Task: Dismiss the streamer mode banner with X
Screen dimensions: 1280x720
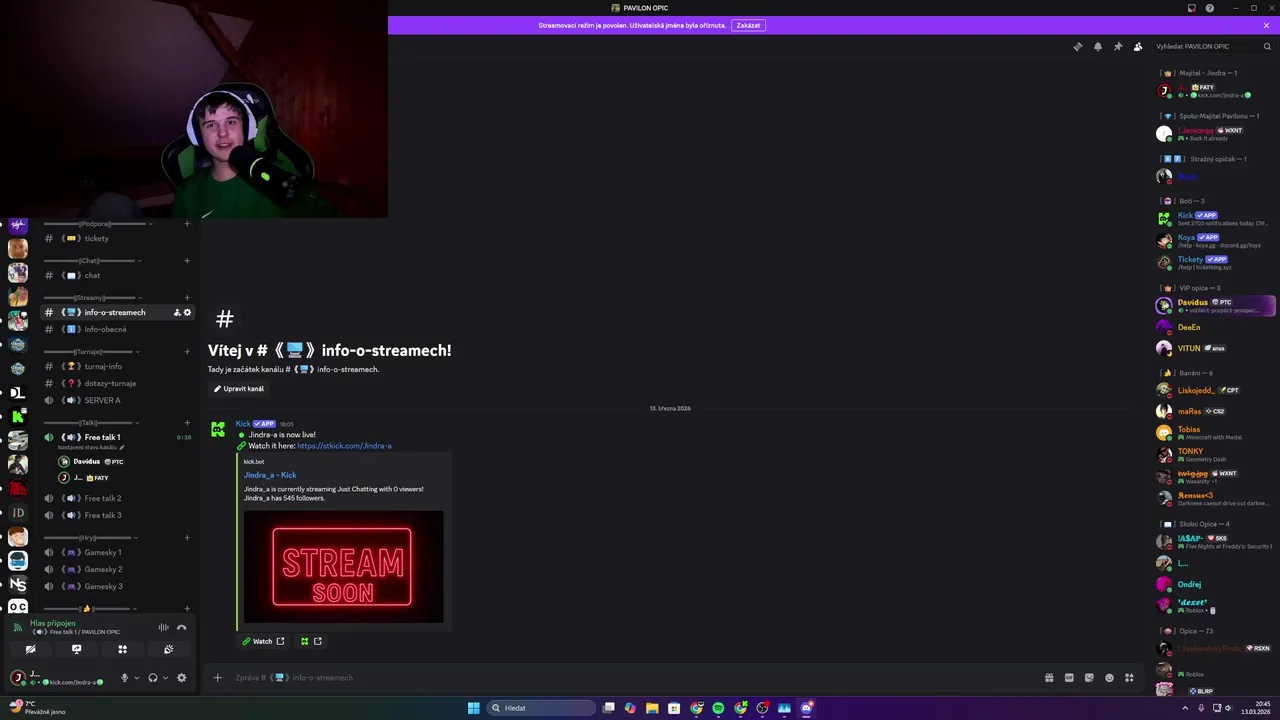Action: coord(1266,25)
